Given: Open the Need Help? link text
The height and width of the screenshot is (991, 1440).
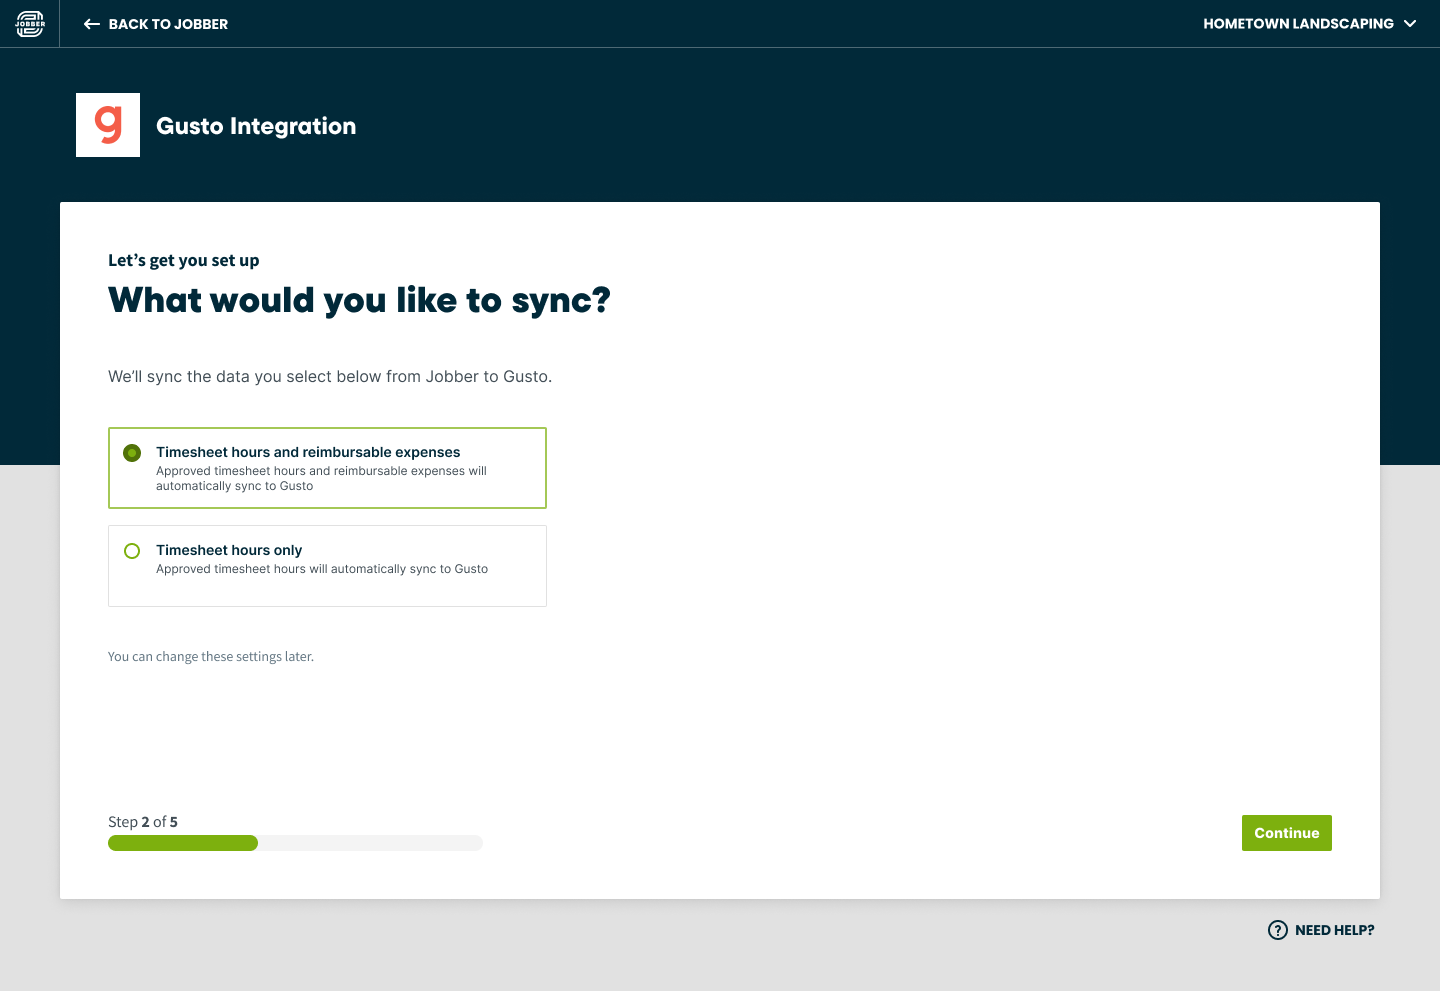Looking at the screenshot, I should (x=1334, y=930).
